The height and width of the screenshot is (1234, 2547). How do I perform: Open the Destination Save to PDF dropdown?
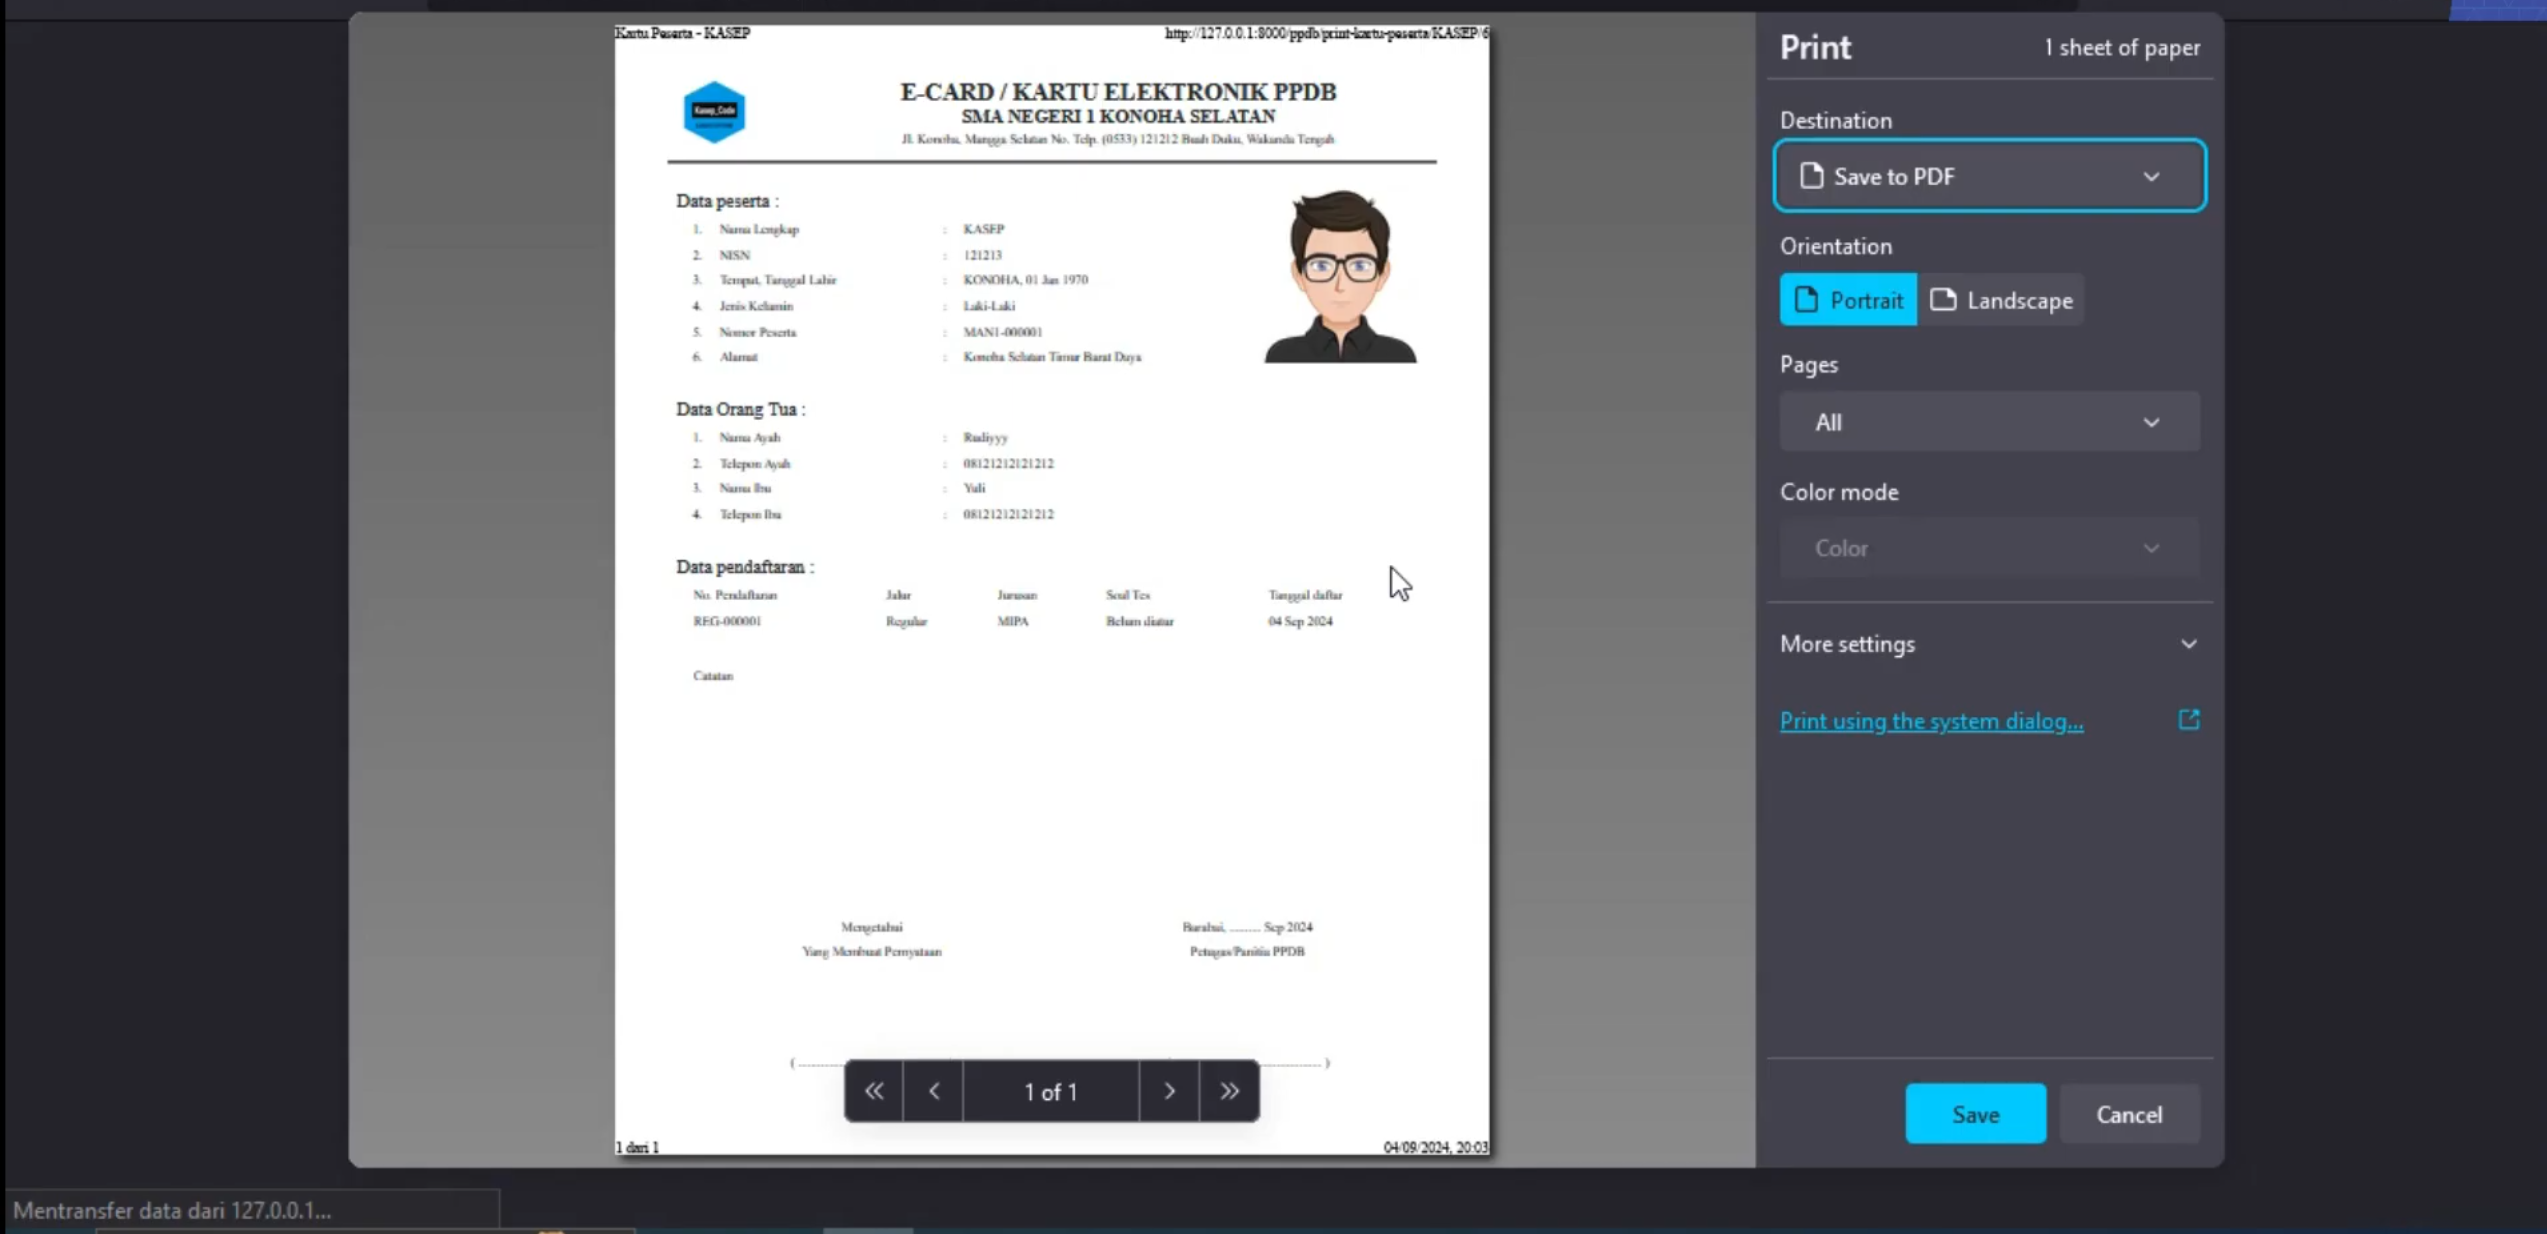point(1989,176)
